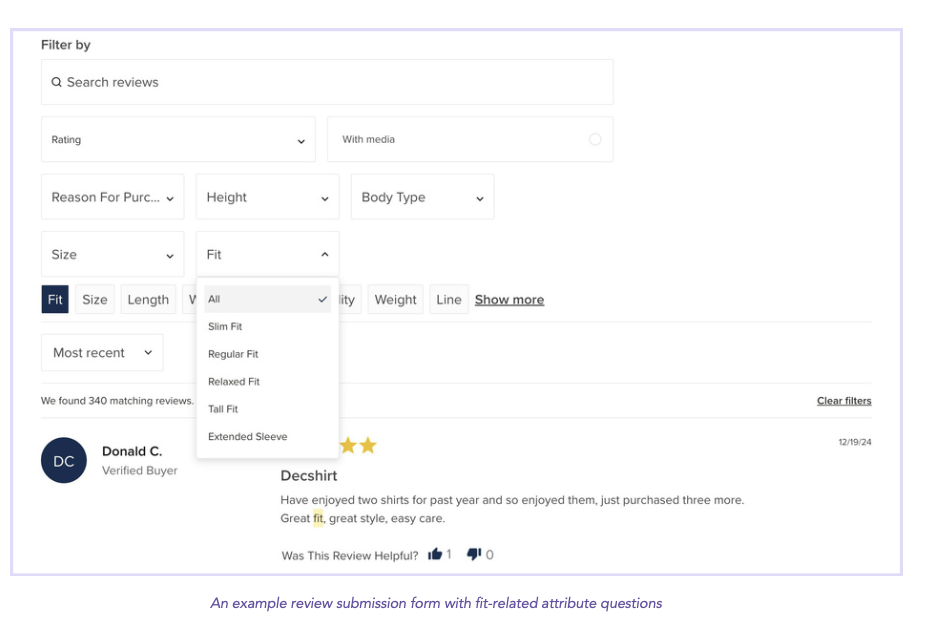Select Slim Fit from the list
928x640 pixels.
pyautogui.click(x=226, y=327)
